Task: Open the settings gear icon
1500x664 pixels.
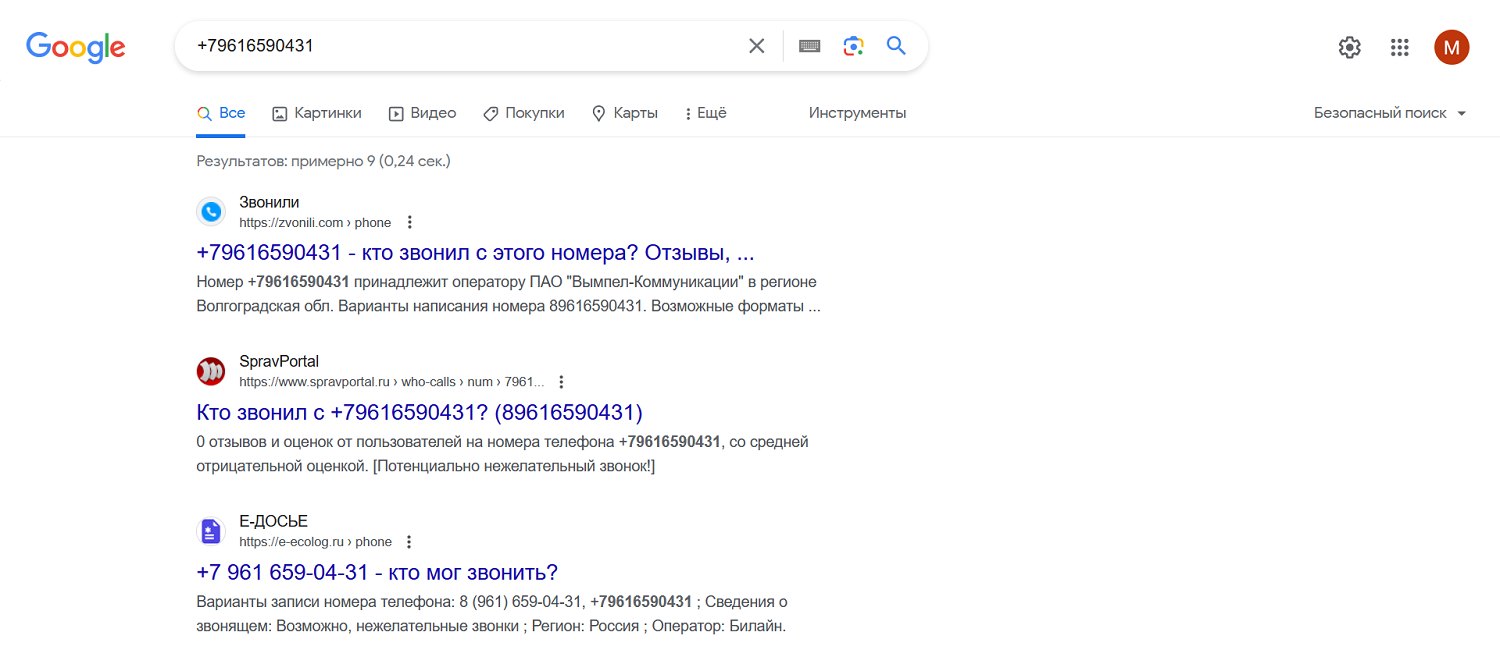Action: 1350,47
